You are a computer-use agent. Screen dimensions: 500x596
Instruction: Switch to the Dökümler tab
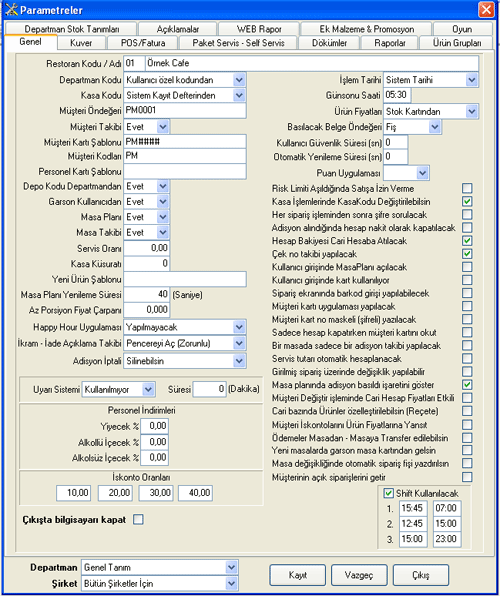click(x=329, y=43)
